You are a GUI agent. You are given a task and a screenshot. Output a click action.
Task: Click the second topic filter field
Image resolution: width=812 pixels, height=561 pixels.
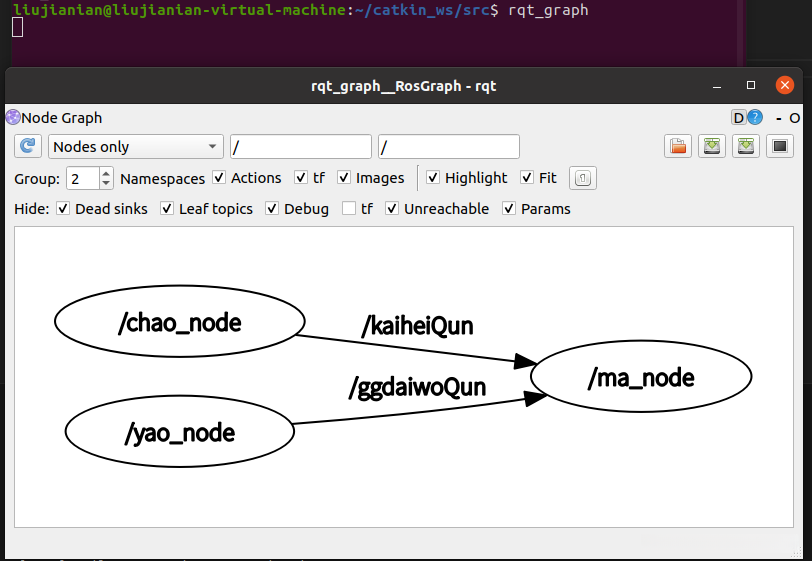tap(449, 147)
